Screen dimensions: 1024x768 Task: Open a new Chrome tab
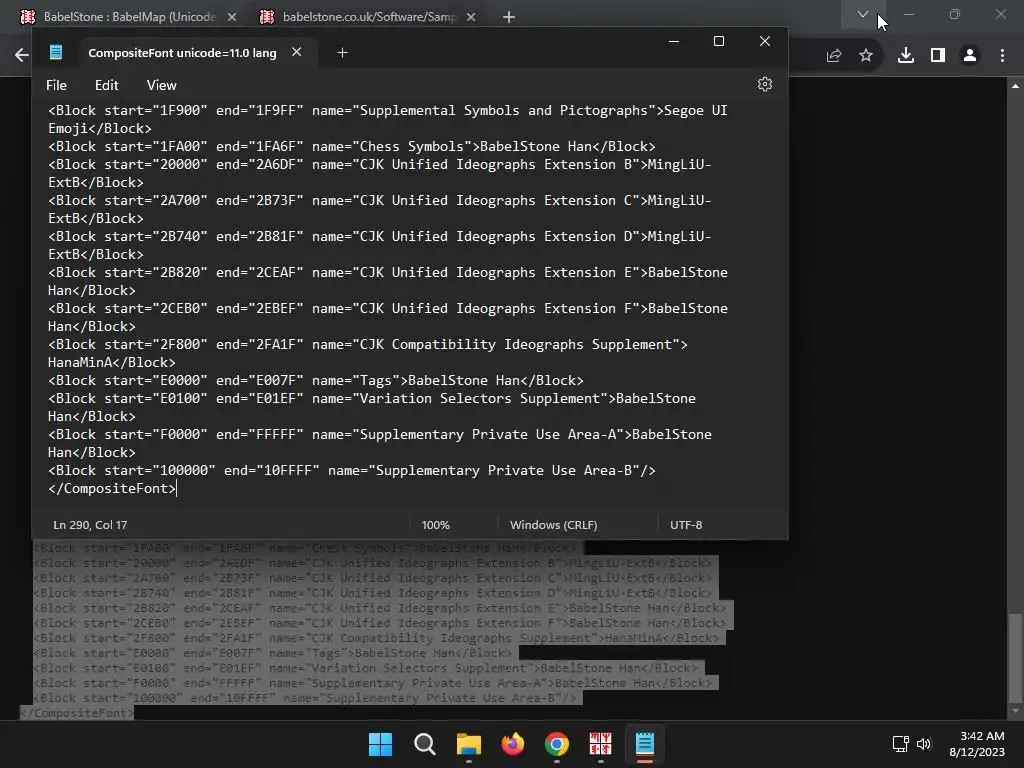[x=509, y=17]
